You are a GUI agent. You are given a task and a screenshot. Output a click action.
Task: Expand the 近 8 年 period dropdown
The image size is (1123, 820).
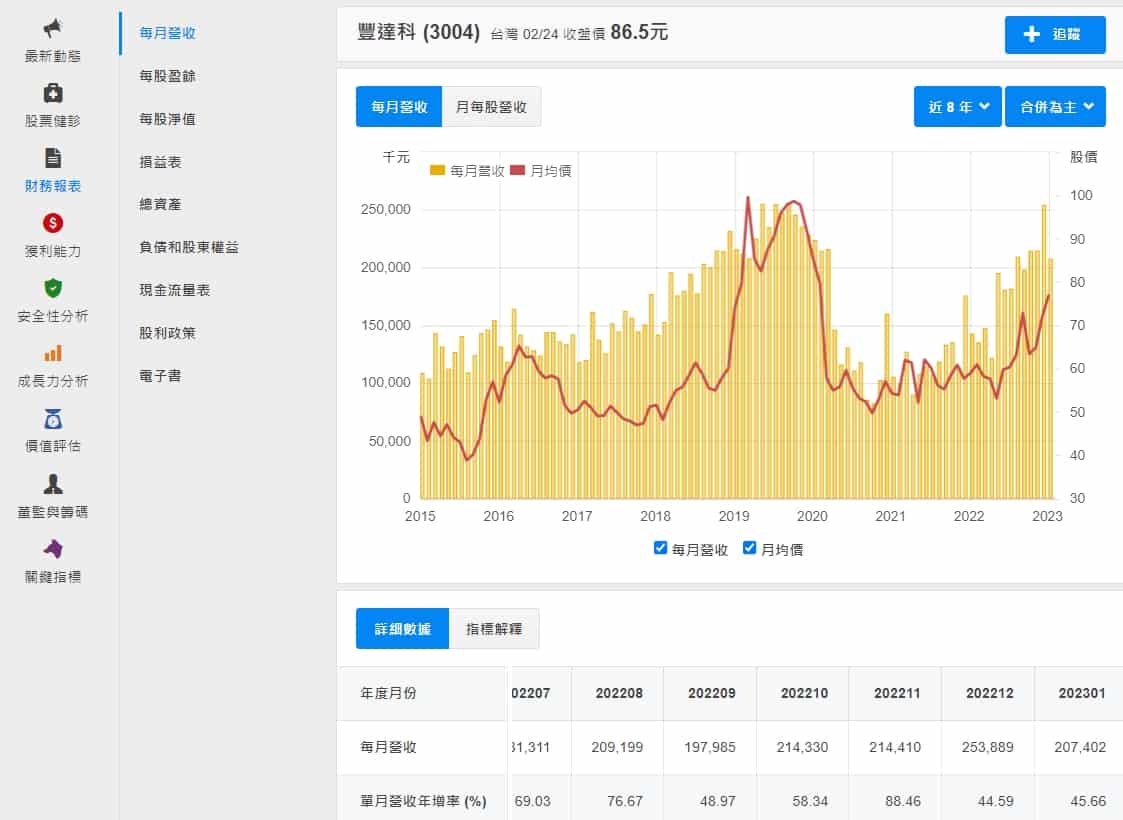pyautogui.click(x=958, y=107)
